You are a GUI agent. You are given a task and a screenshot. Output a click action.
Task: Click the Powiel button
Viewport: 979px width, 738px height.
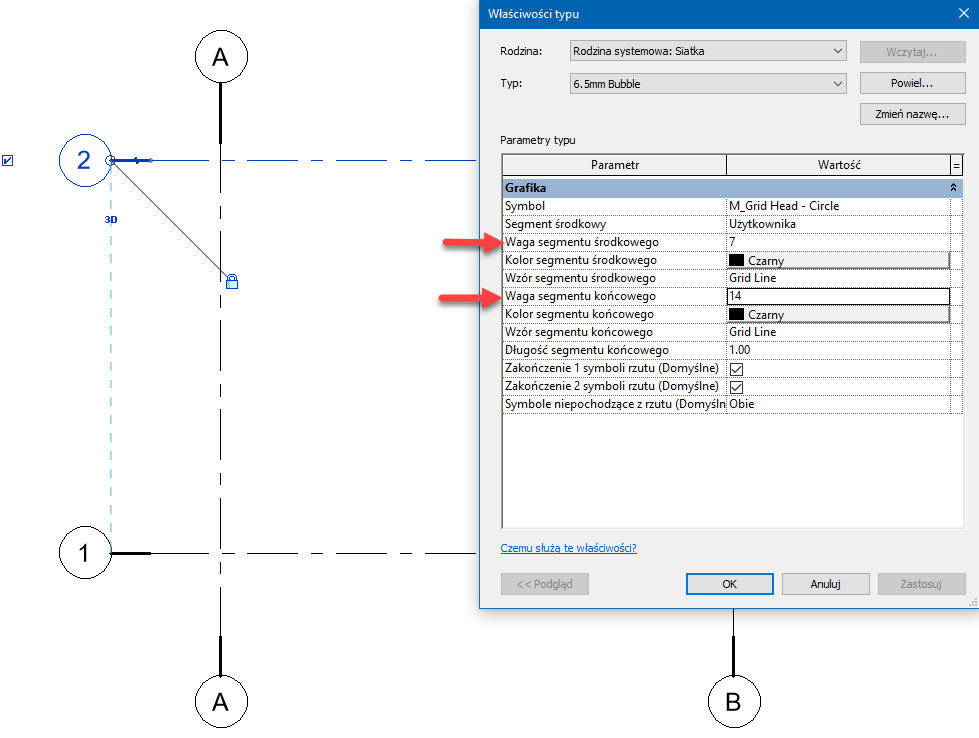(911, 83)
